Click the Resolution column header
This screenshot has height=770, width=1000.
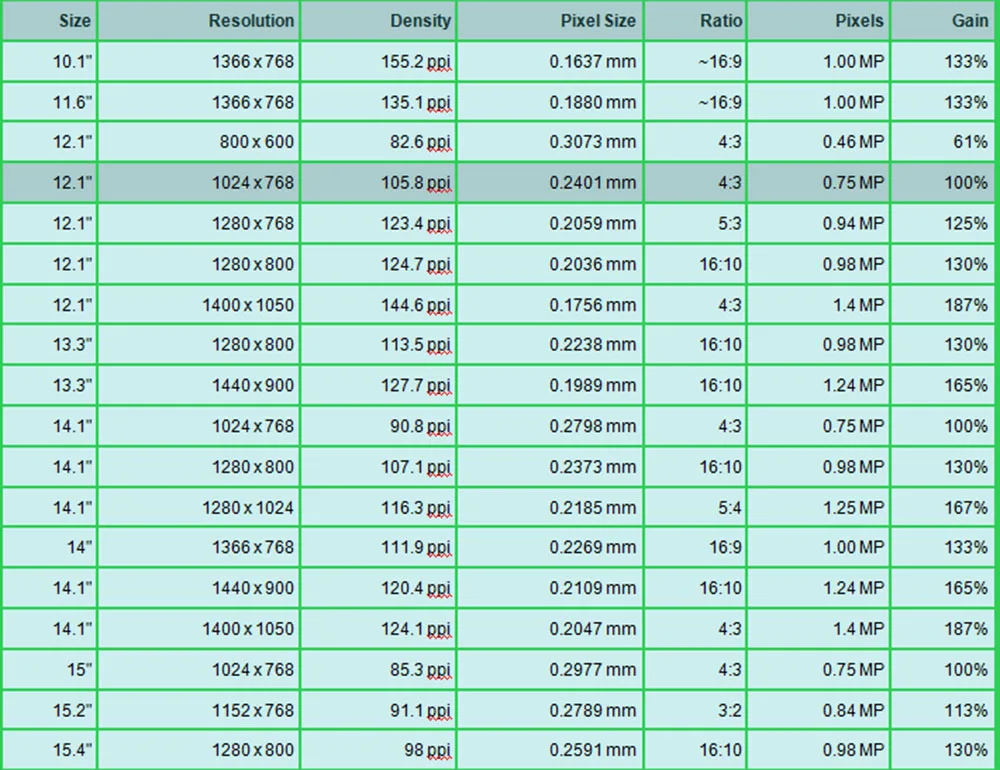(x=199, y=21)
